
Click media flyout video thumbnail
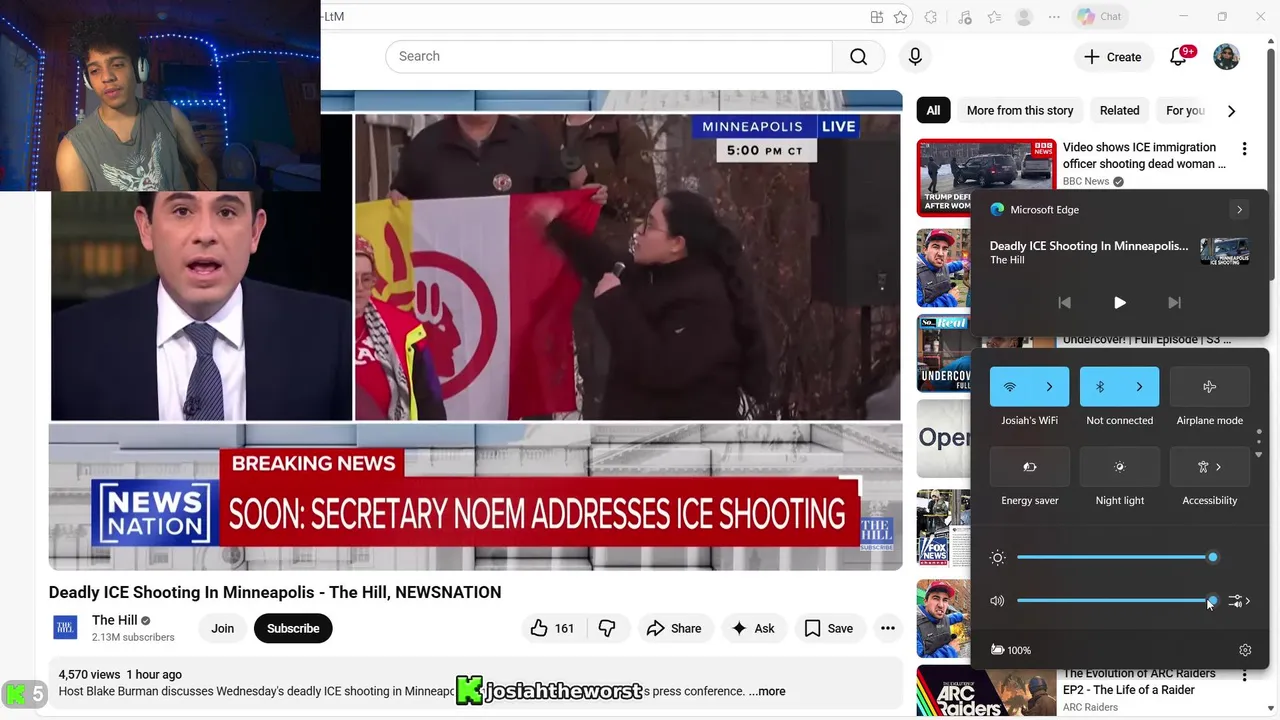tap(1224, 251)
